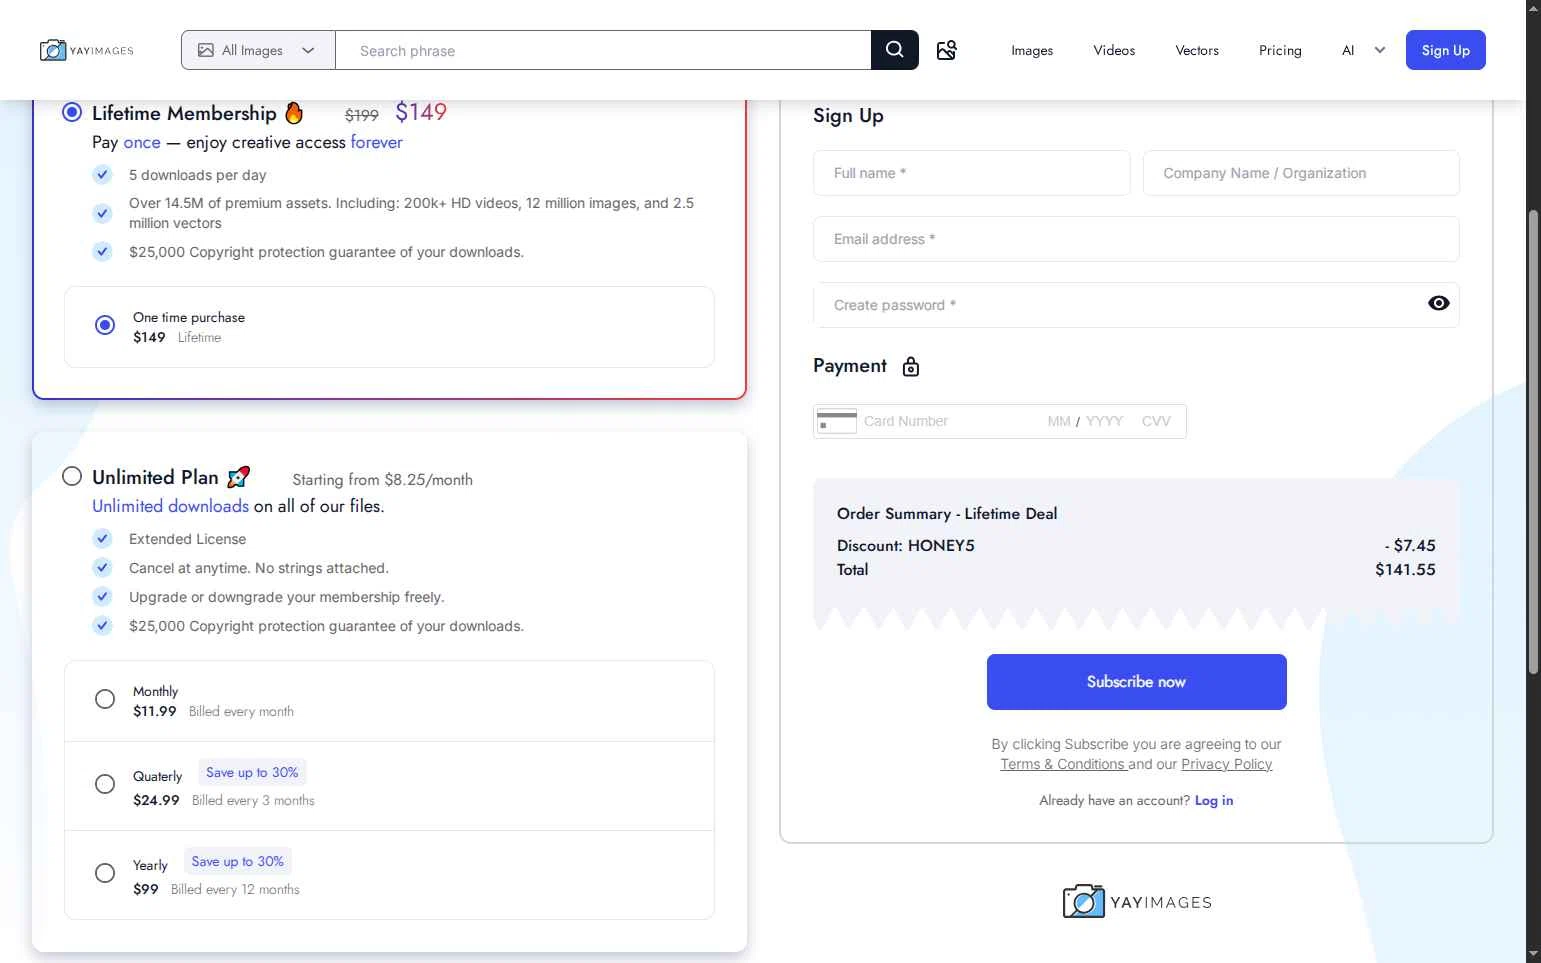
Task: Open the Videos menu
Action: click(x=1114, y=50)
